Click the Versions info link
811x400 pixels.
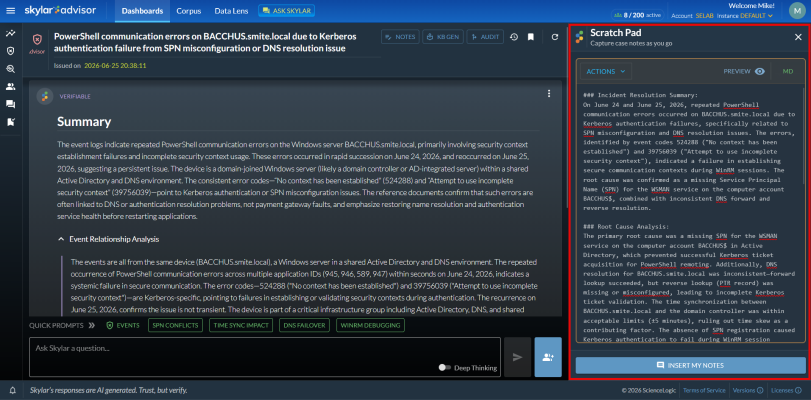[x=748, y=390]
